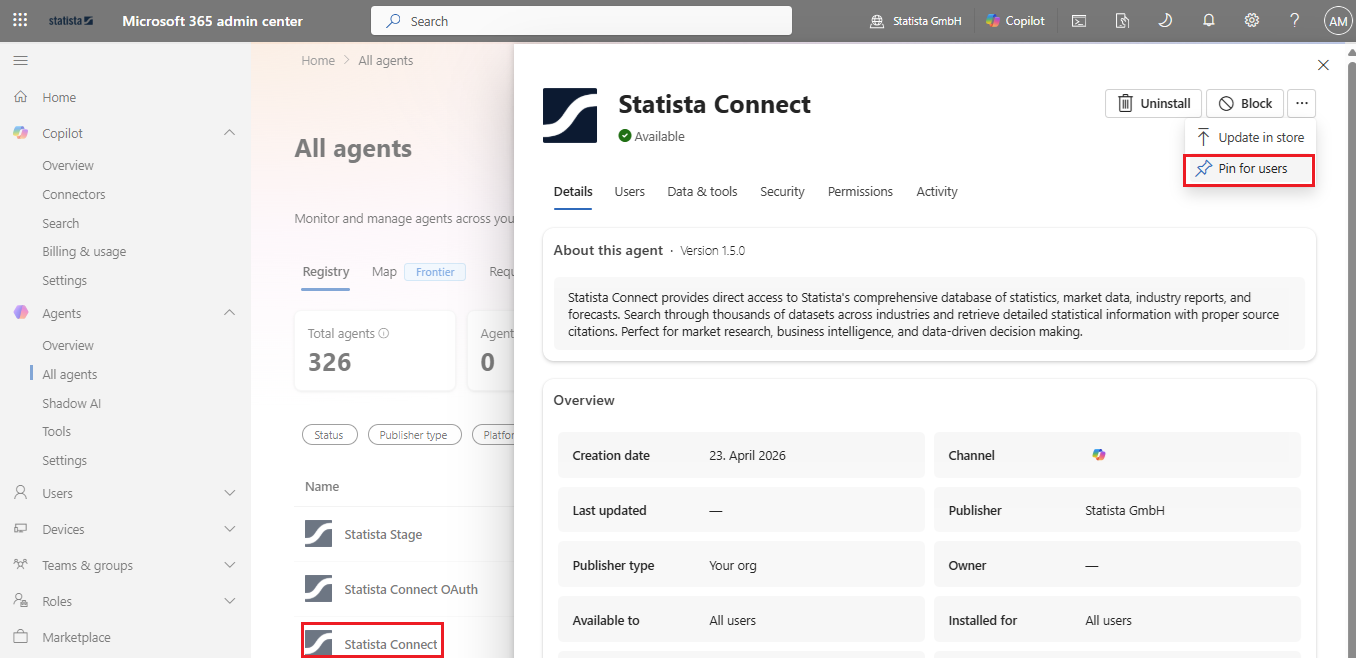Open the Cloud Shell terminal icon
Image resolution: width=1356 pixels, height=658 pixels.
click(x=1079, y=21)
